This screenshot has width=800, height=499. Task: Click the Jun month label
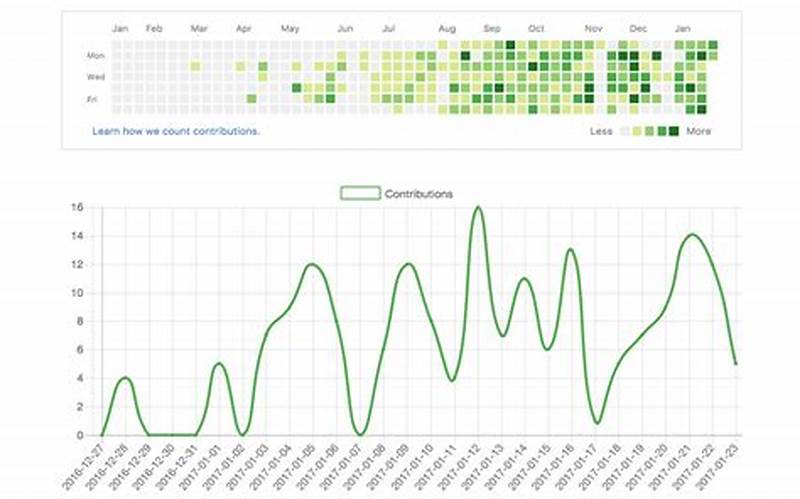(x=345, y=29)
